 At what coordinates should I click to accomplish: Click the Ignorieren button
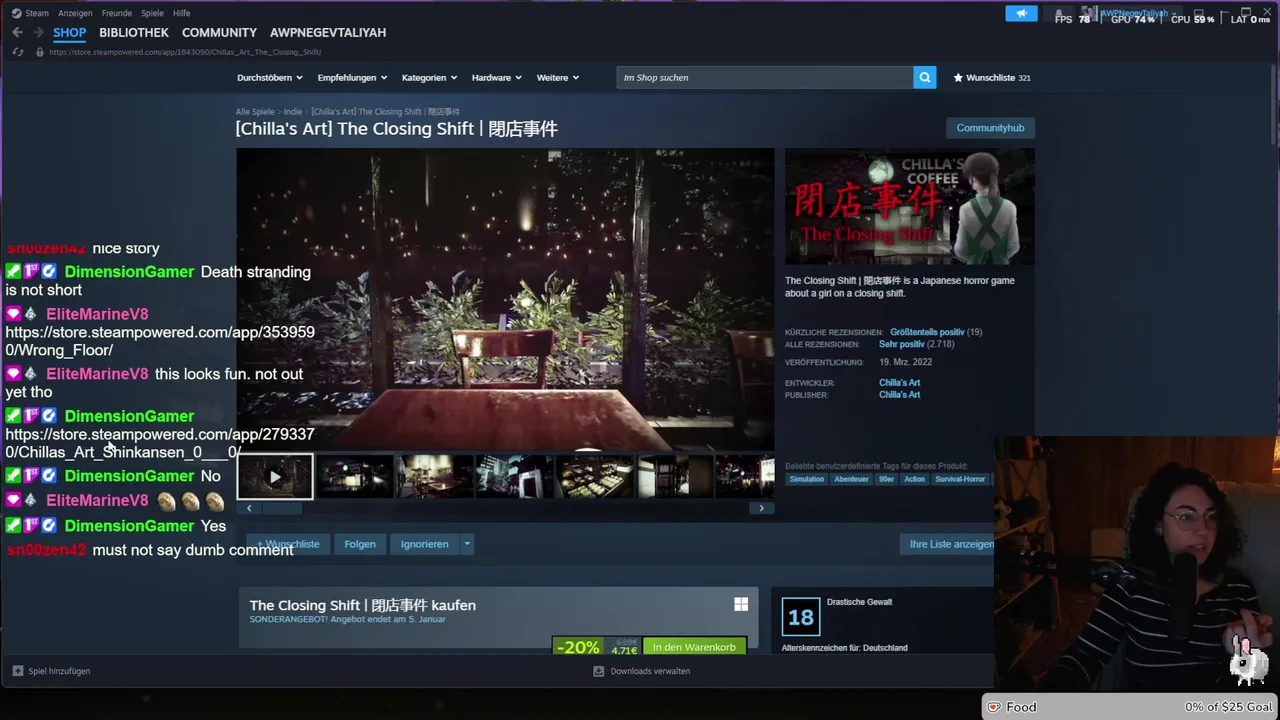pyautogui.click(x=425, y=544)
